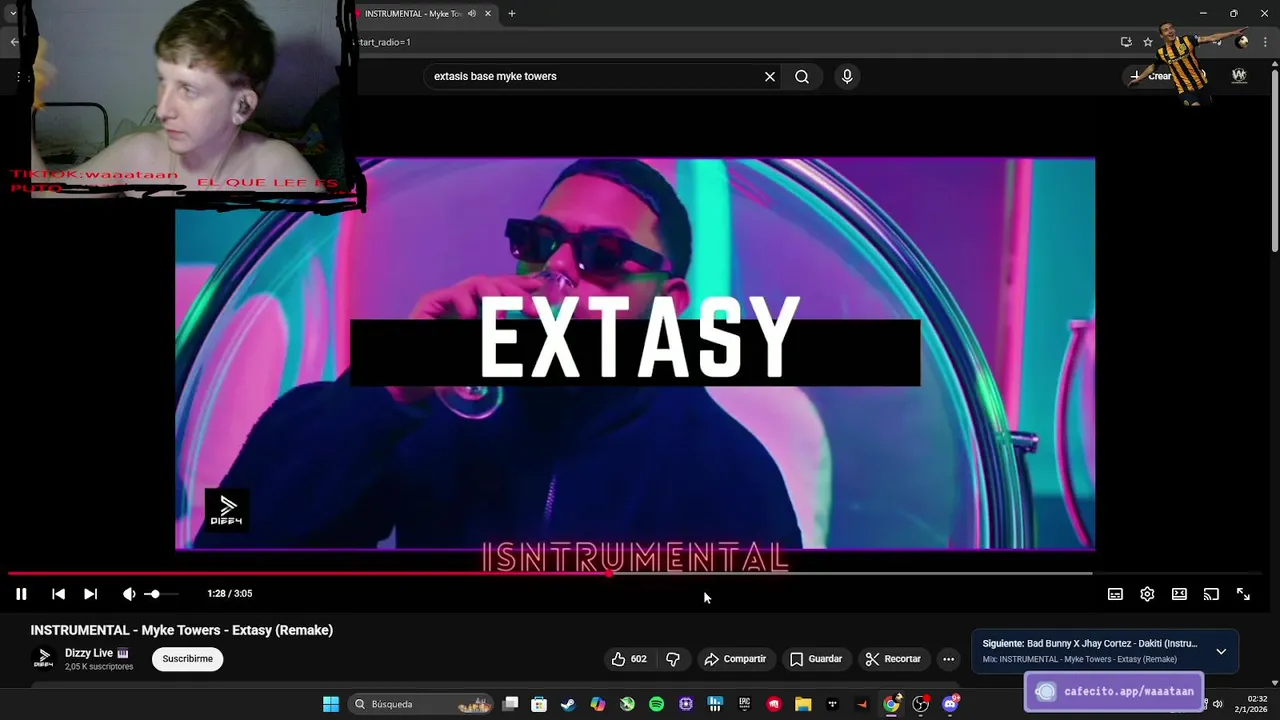Open the Chrome profile avatar
1280x720 pixels.
tap(1242, 42)
